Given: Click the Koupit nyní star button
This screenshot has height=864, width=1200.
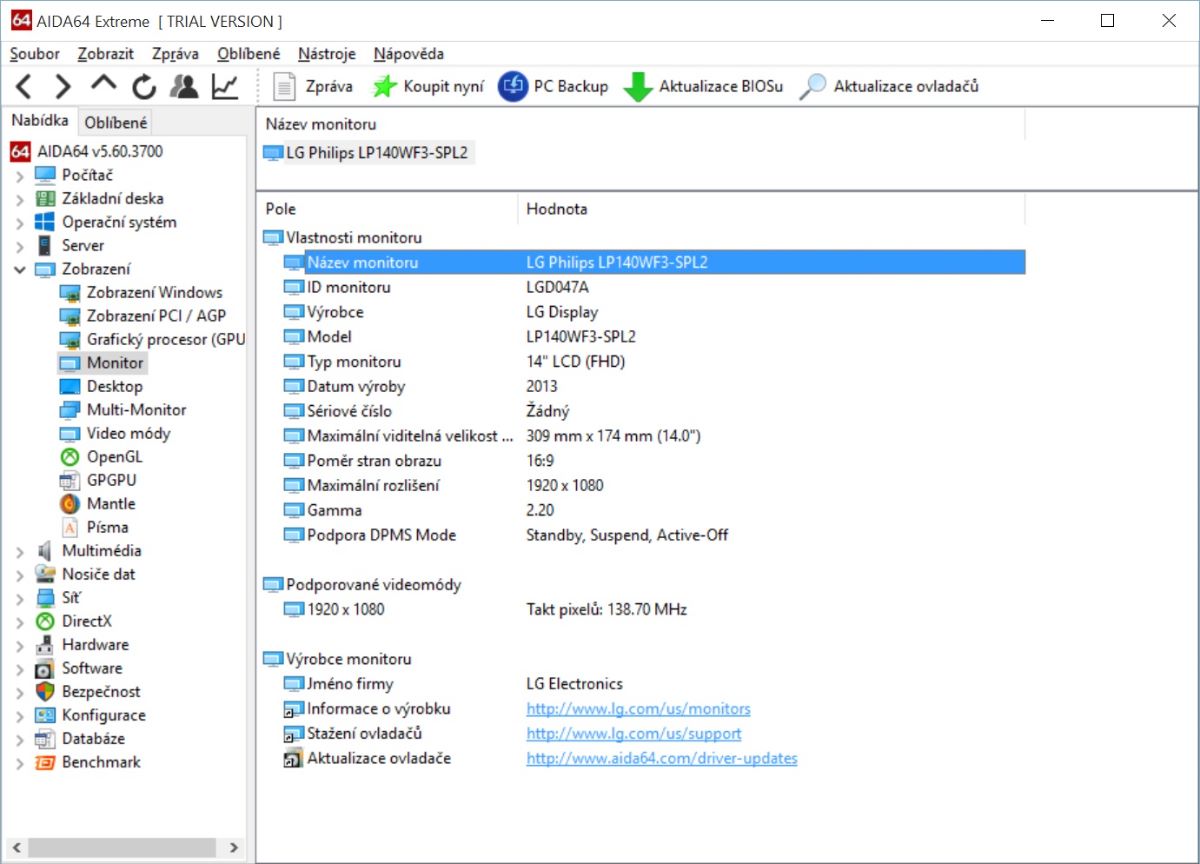Looking at the screenshot, I should point(427,87).
